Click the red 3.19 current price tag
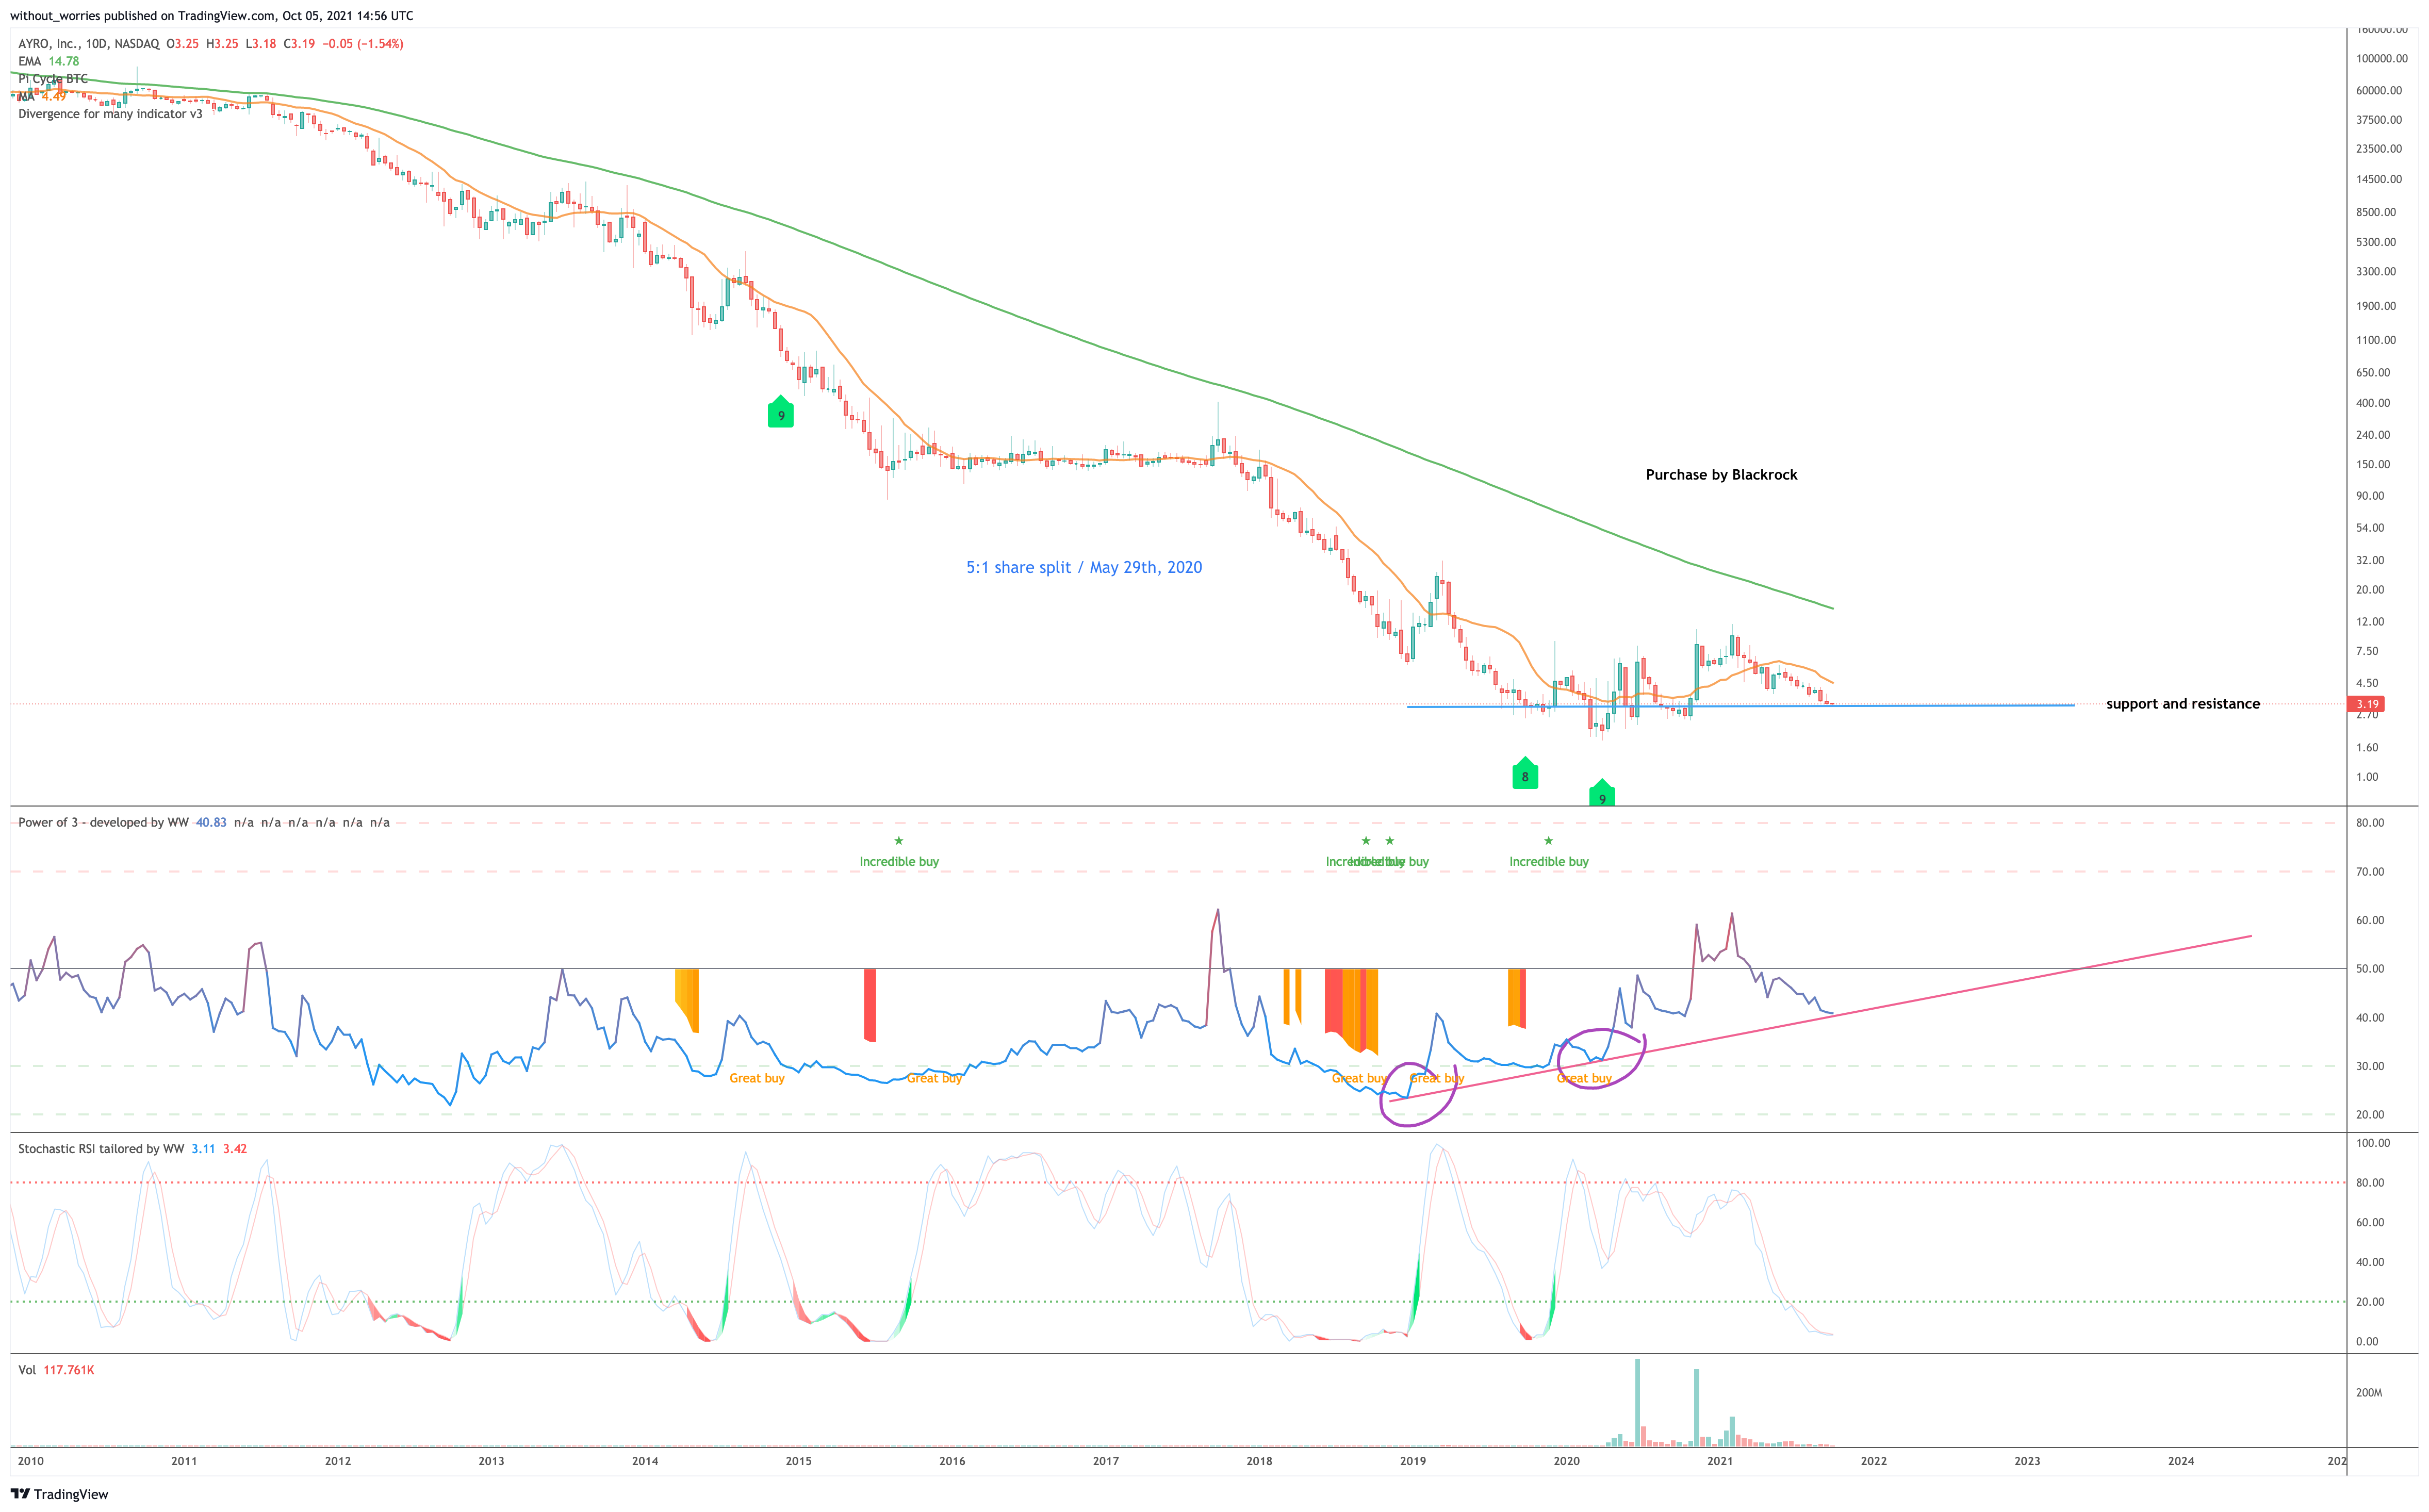Viewport: 2429px width, 1512px height. (x=2367, y=704)
